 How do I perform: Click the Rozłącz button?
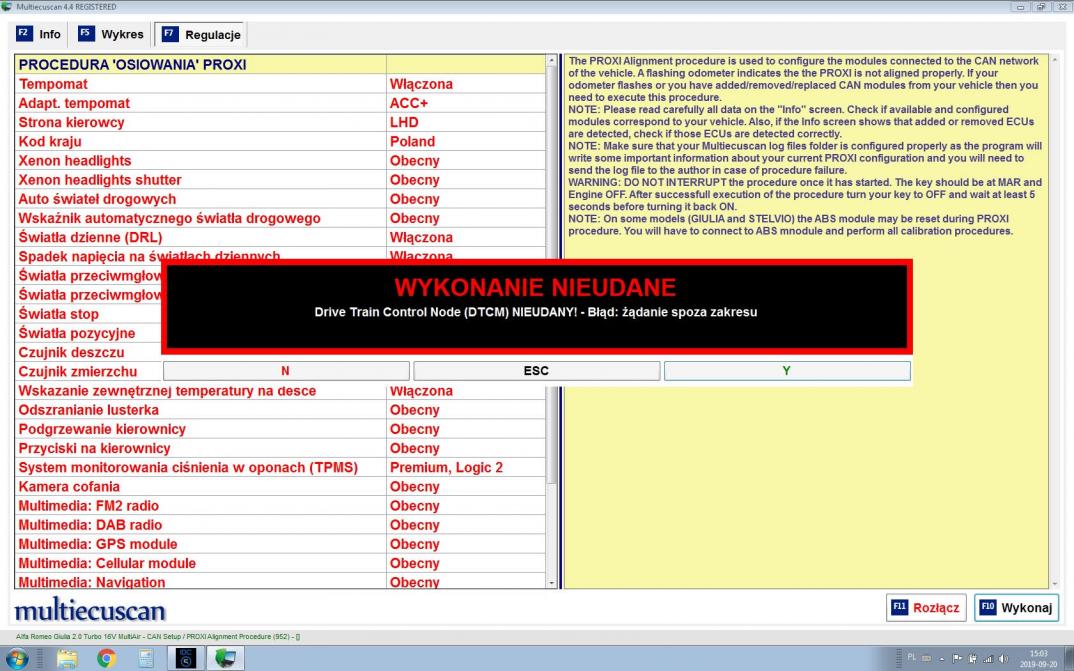[926, 607]
